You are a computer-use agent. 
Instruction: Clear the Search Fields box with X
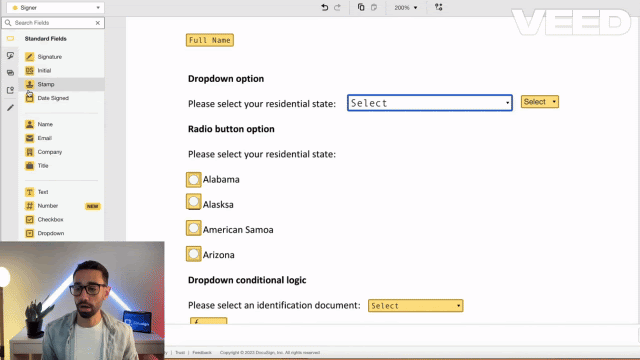(x=98, y=23)
